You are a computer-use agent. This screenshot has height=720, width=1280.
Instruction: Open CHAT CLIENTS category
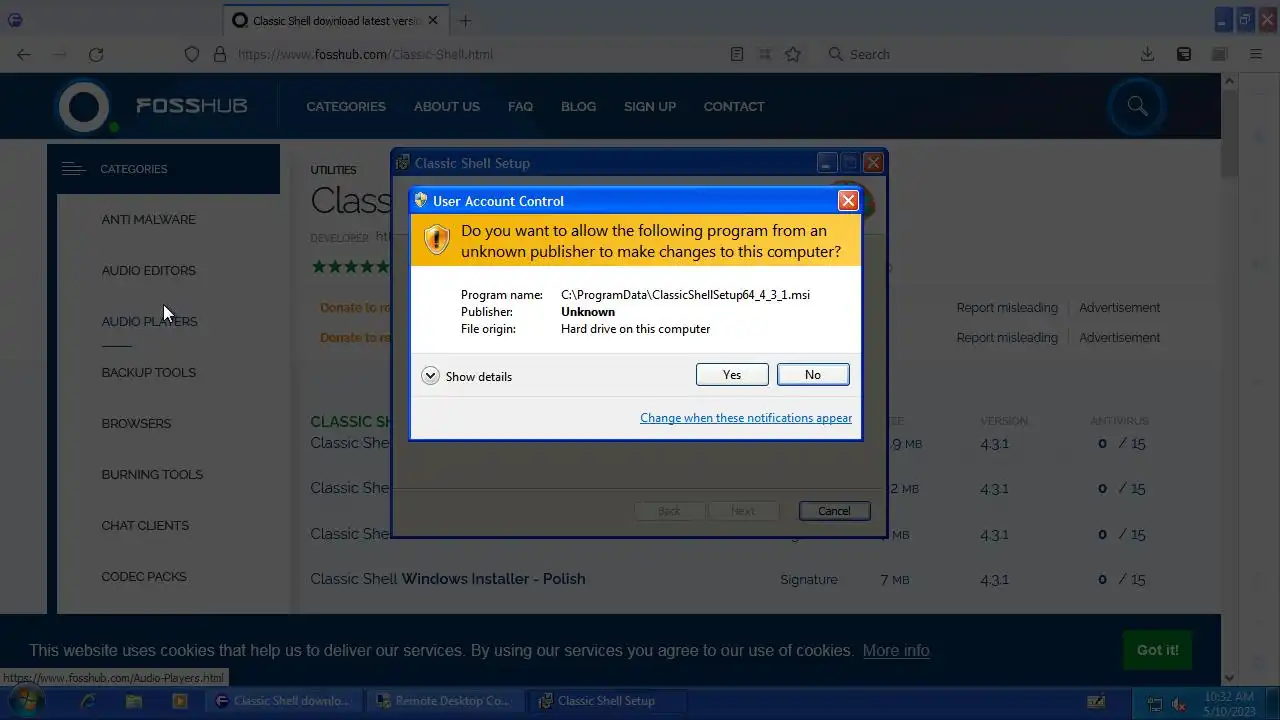click(x=145, y=525)
